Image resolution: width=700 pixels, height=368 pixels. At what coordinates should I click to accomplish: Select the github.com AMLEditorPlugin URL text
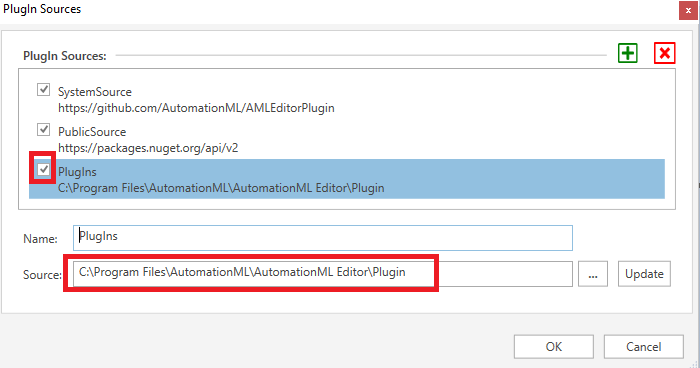pyautogui.click(x=196, y=108)
